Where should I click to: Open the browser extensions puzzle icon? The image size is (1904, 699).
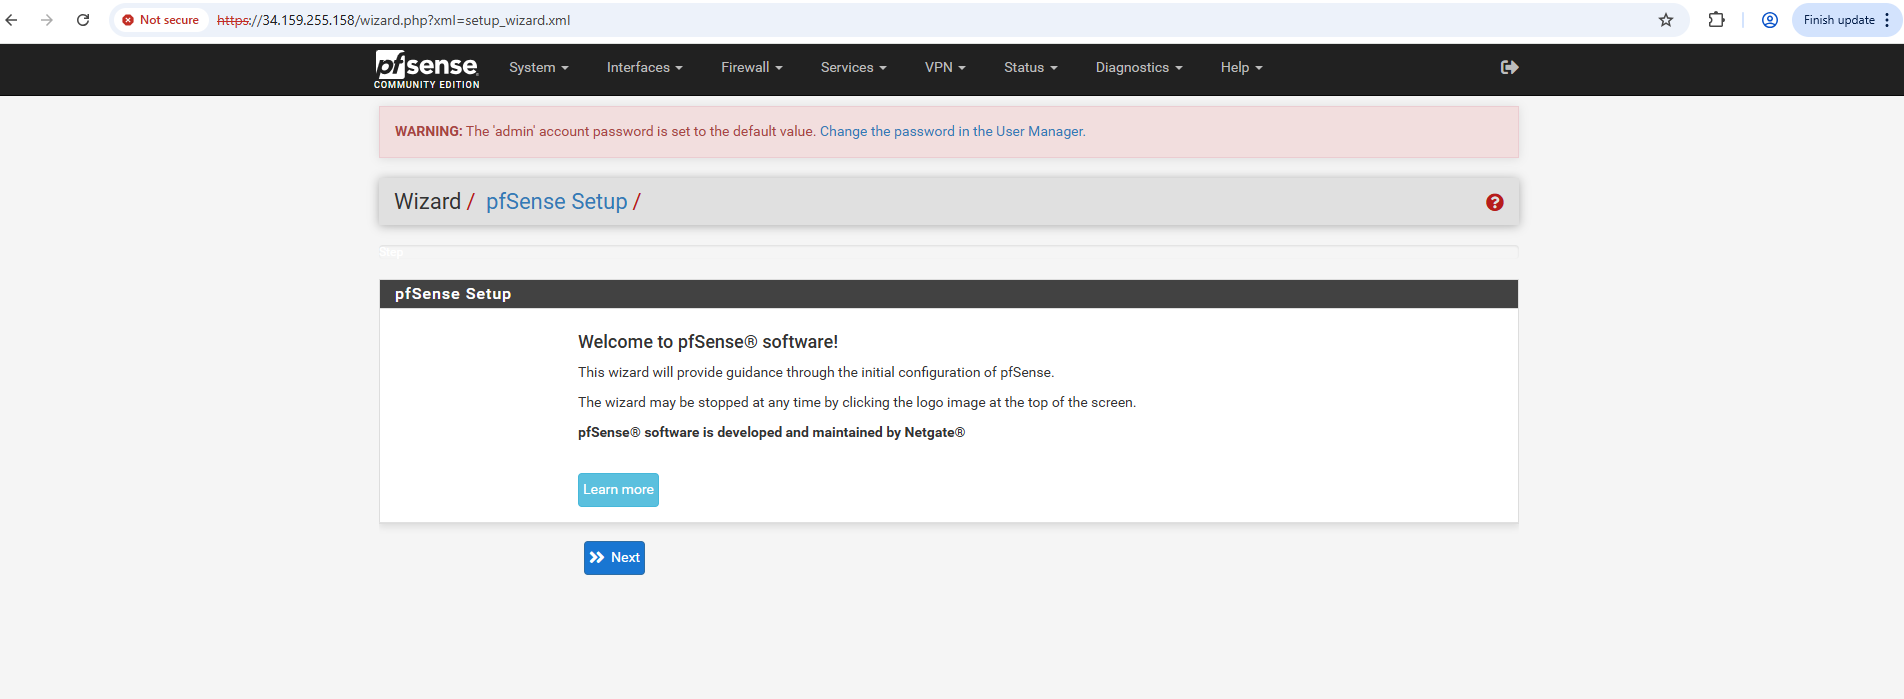click(1716, 20)
